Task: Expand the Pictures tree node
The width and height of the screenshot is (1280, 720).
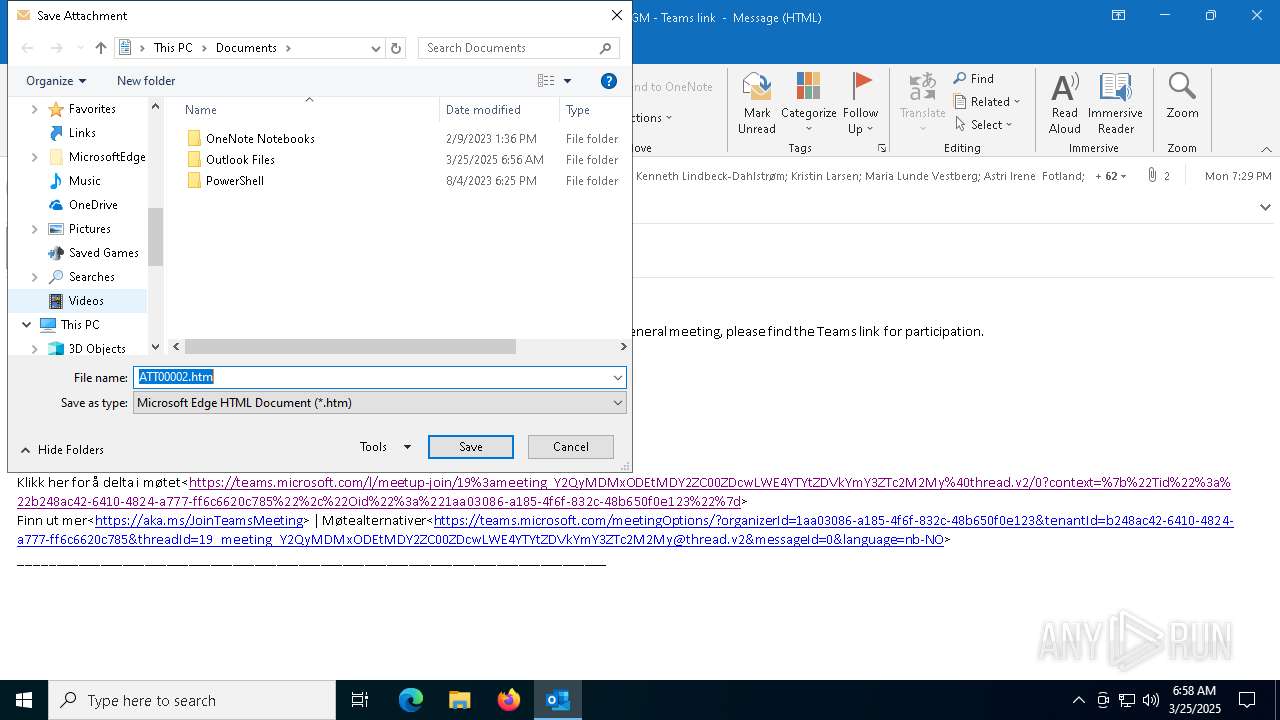Action: pos(35,229)
